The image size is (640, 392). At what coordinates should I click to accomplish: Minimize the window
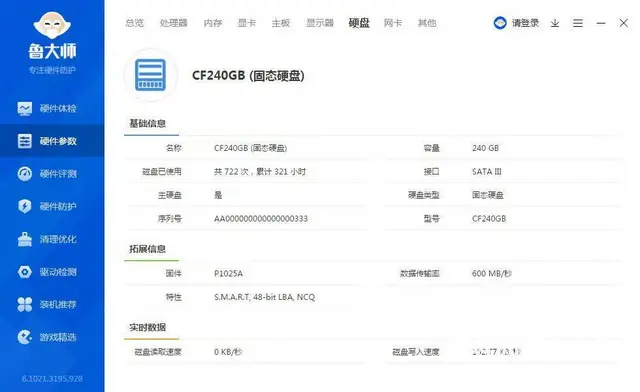(601, 23)
